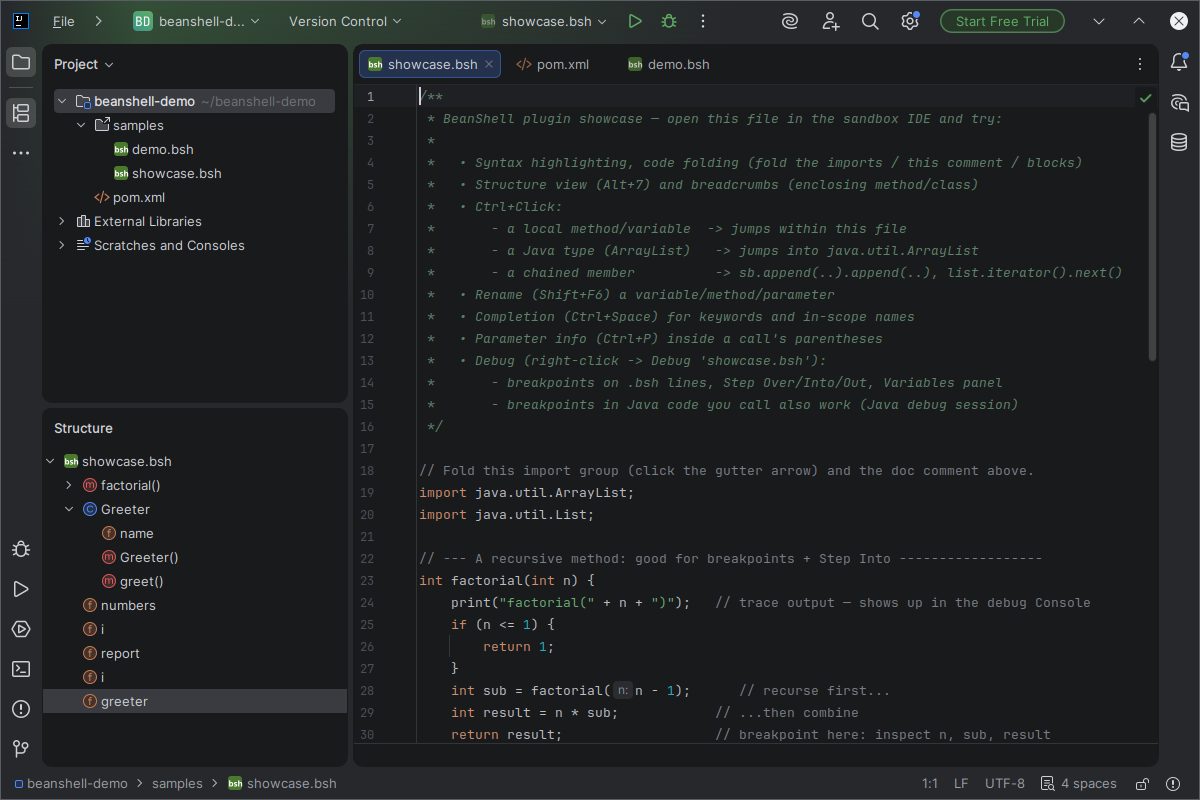Viewport: 1200px width, 800px height.
Task: Open the Project view dropdown
Action: click(x=84, y=64)
